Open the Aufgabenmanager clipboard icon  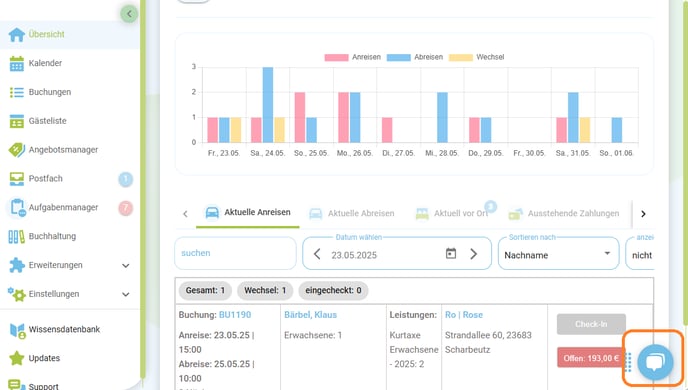tap(18, 208)
